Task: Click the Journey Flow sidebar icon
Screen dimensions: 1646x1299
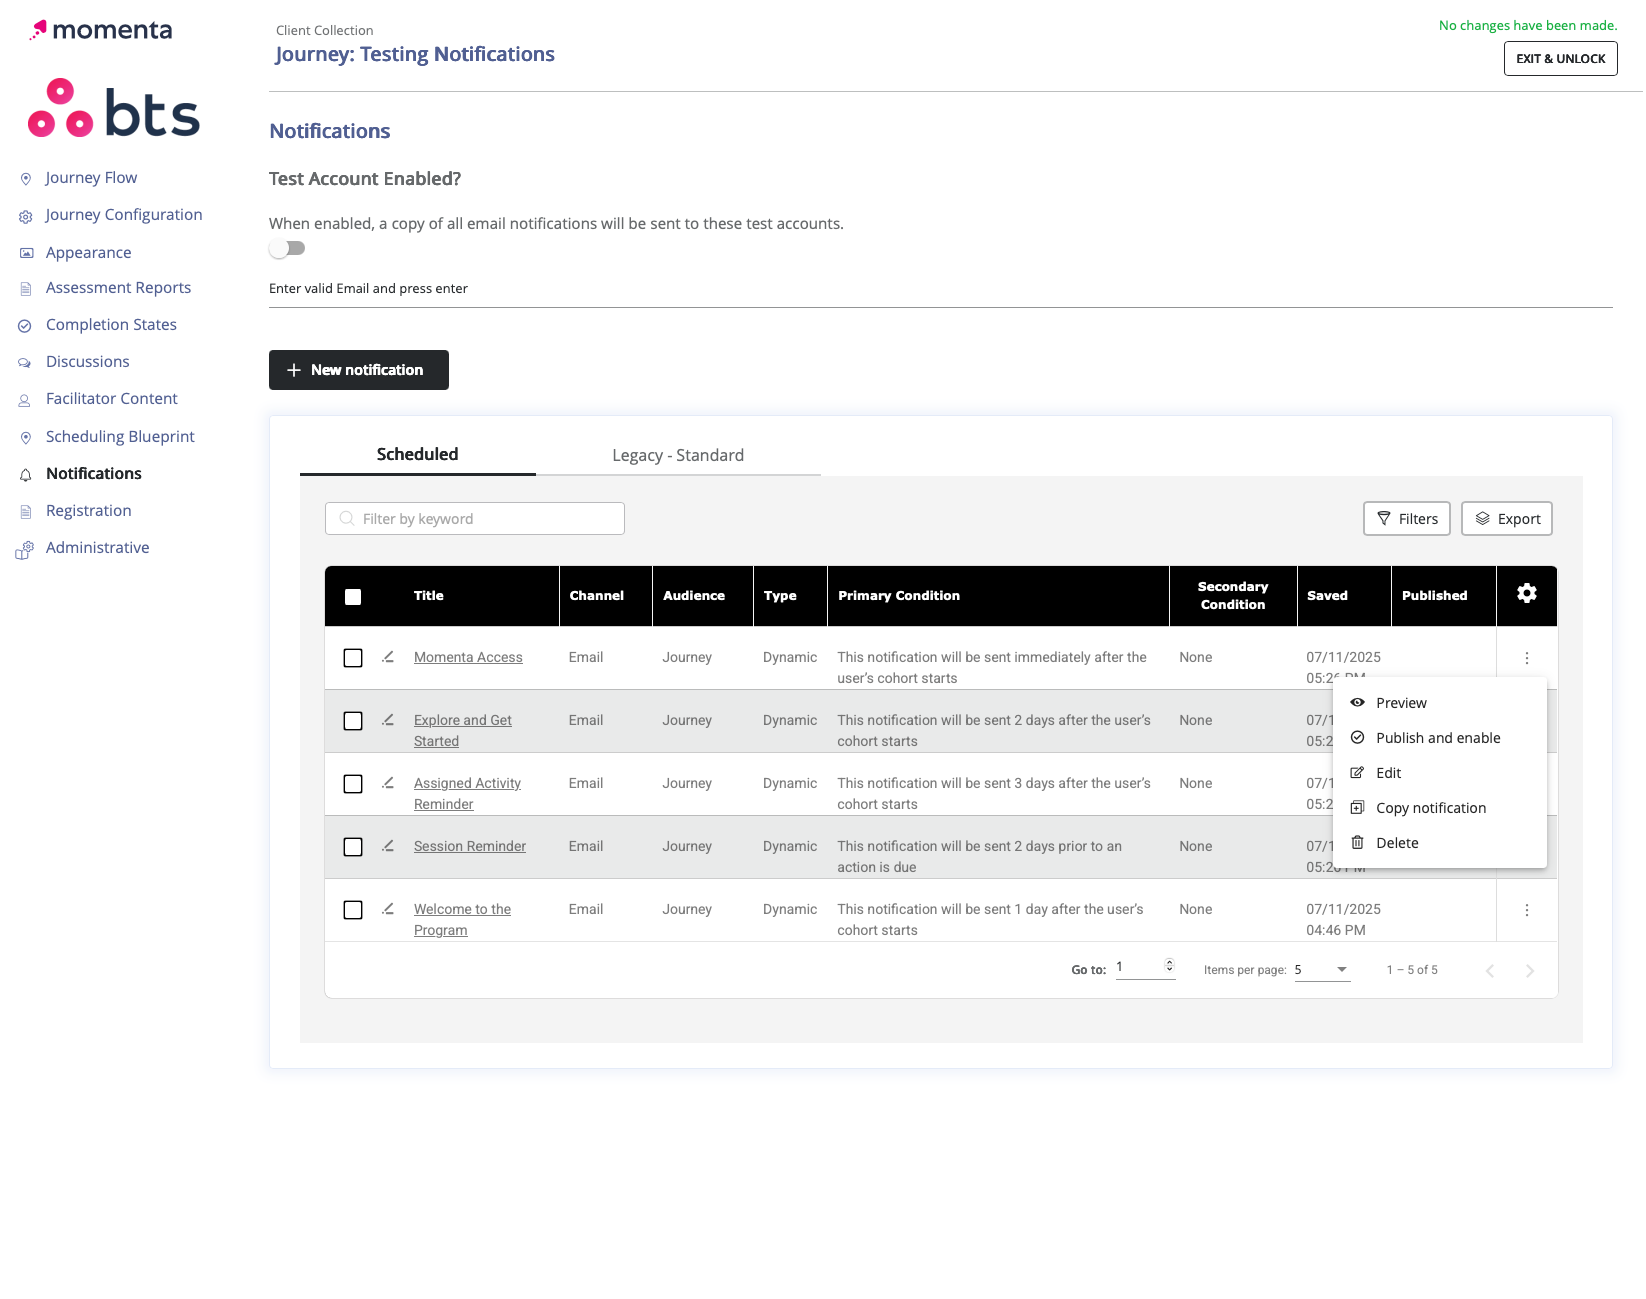Action: tap(26, 179)
